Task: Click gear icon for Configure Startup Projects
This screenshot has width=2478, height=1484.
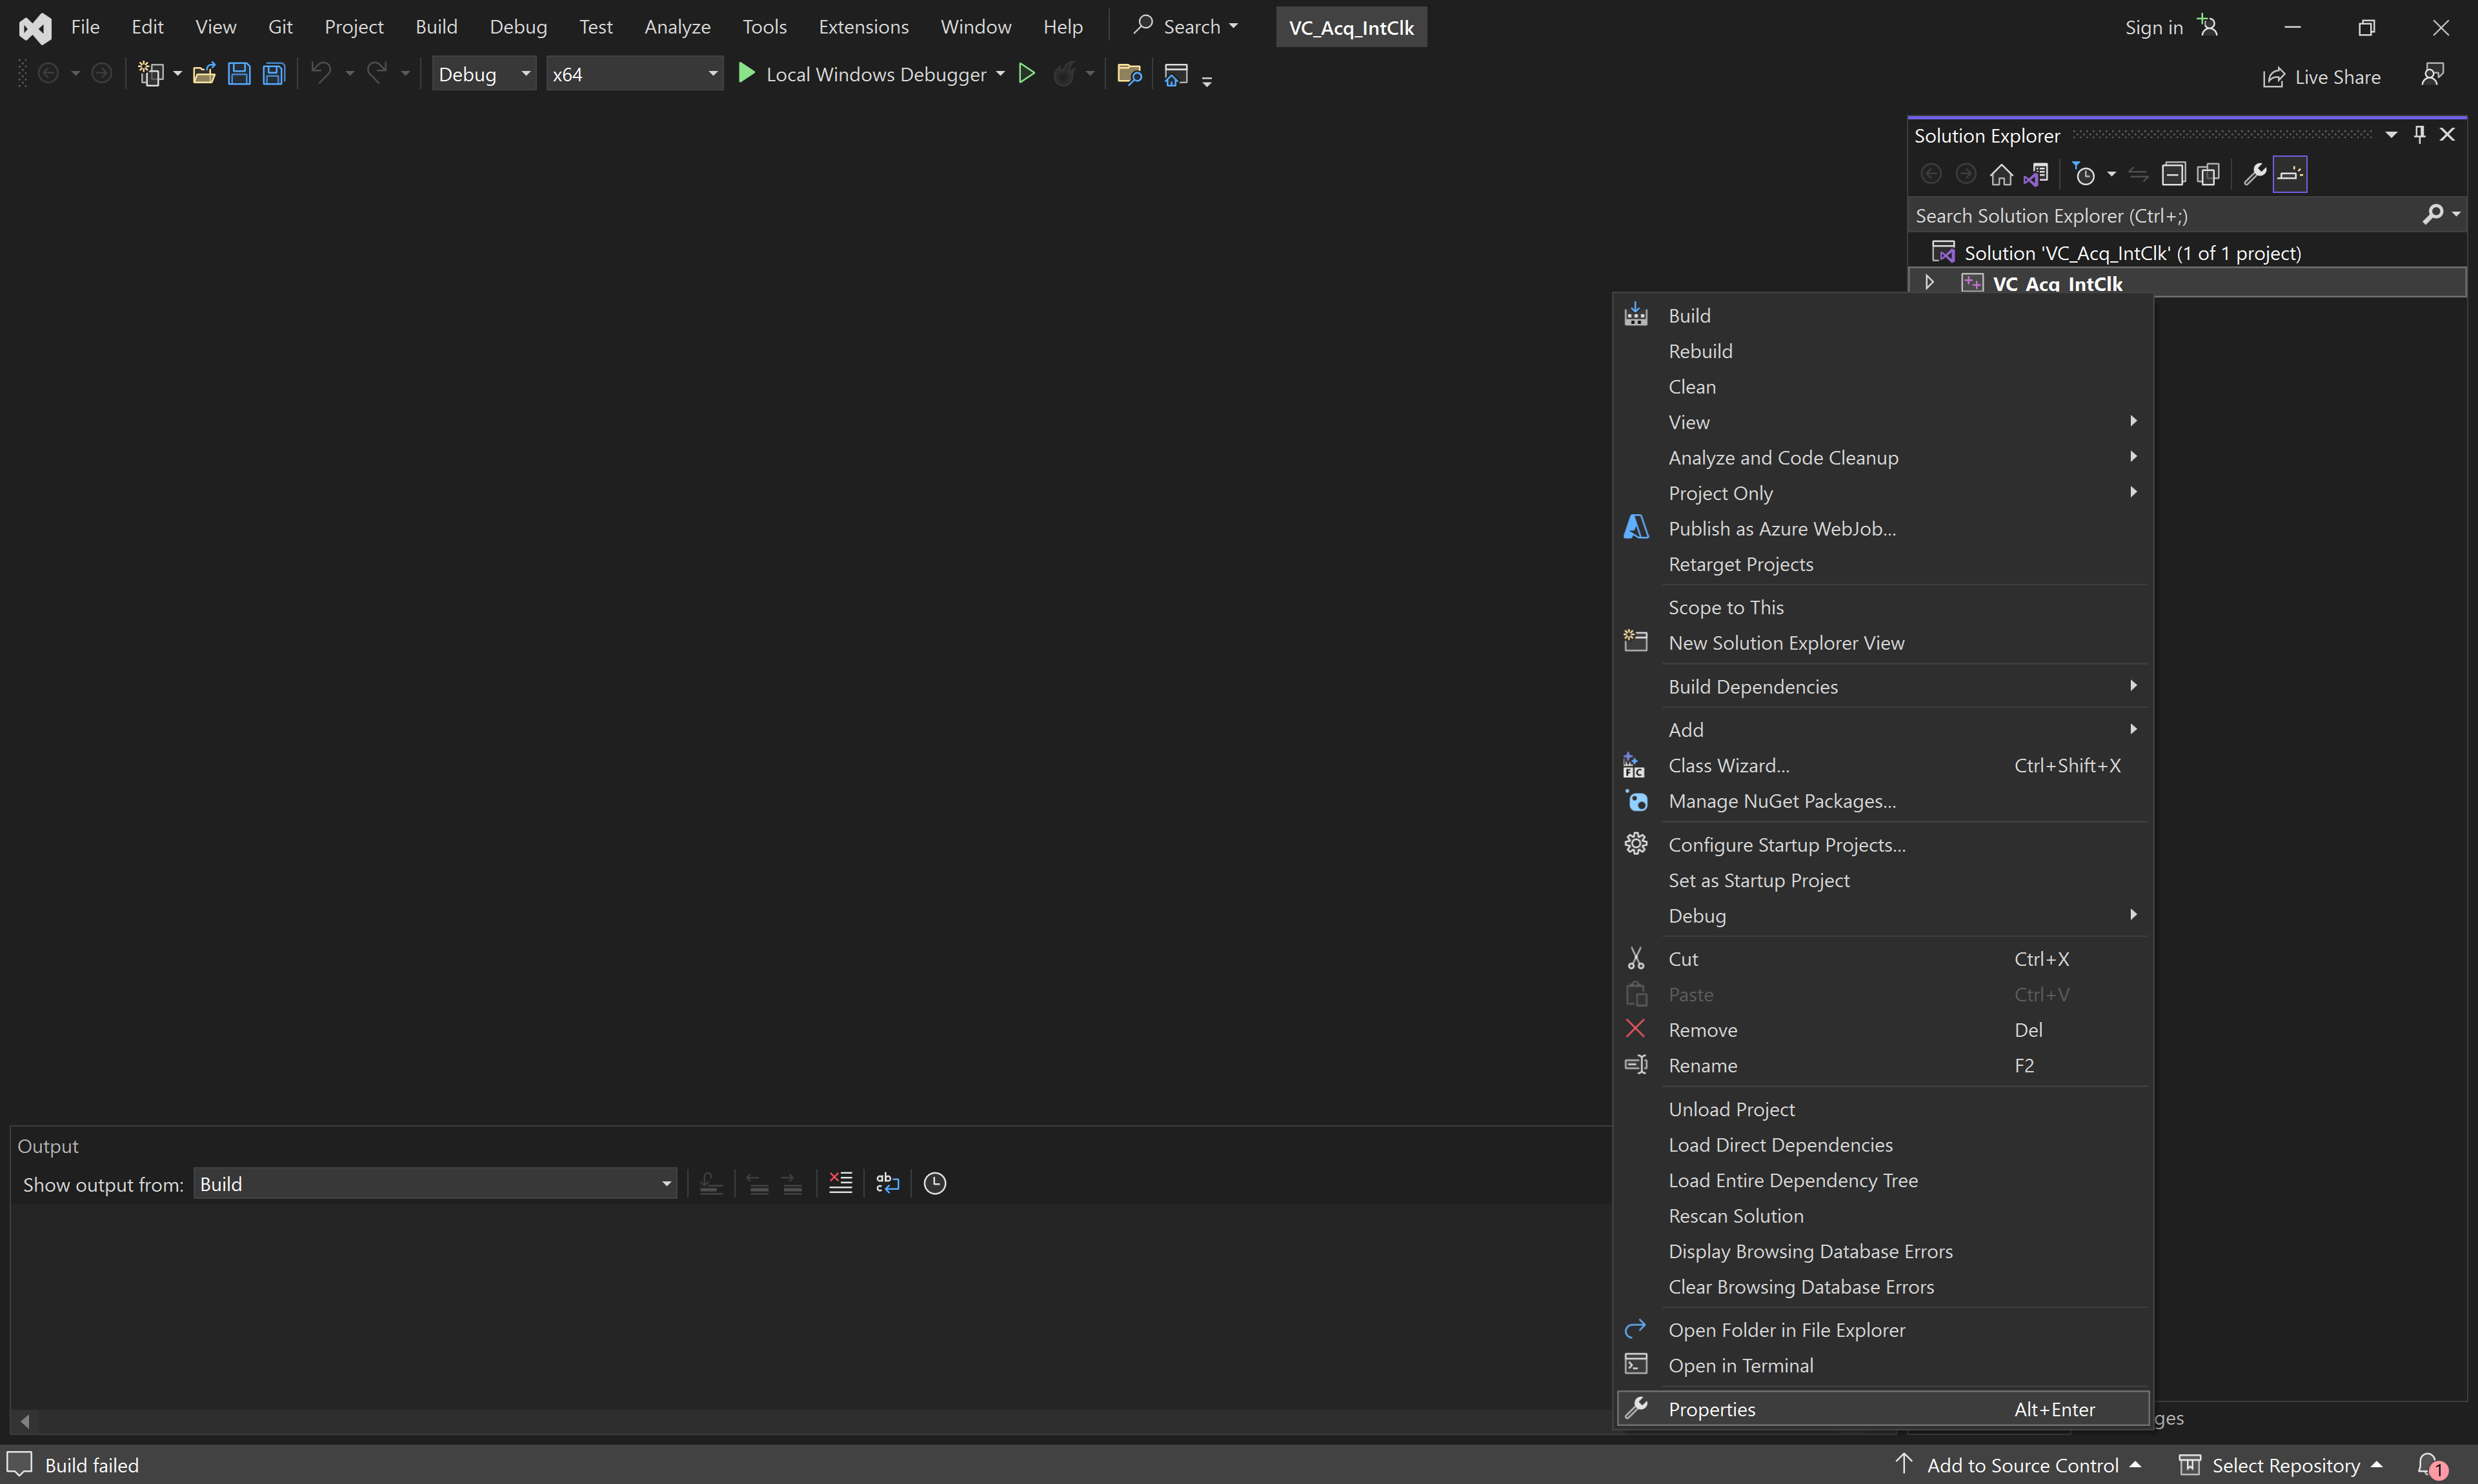Action: (1636, 844)
